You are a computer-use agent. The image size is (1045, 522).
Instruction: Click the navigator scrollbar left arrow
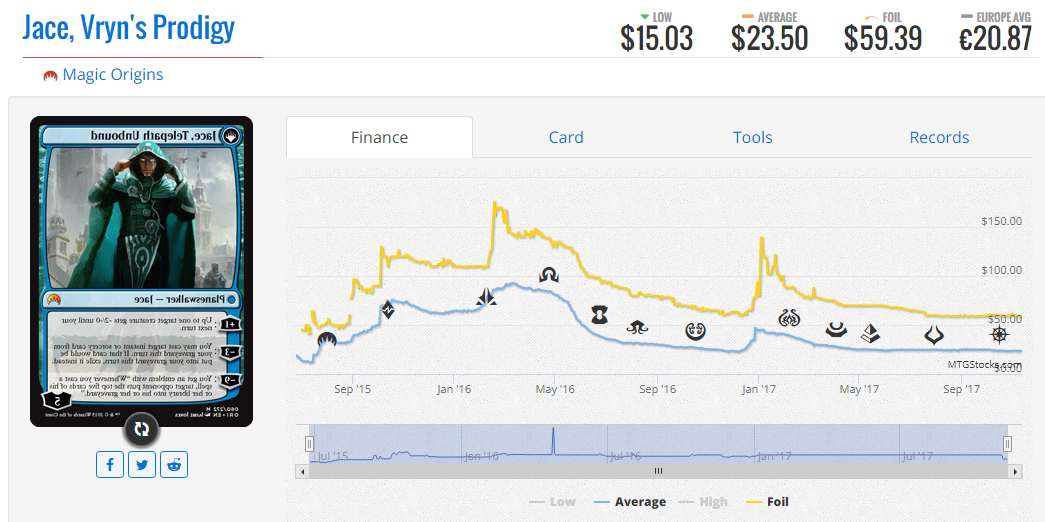(x=303, y=471)
